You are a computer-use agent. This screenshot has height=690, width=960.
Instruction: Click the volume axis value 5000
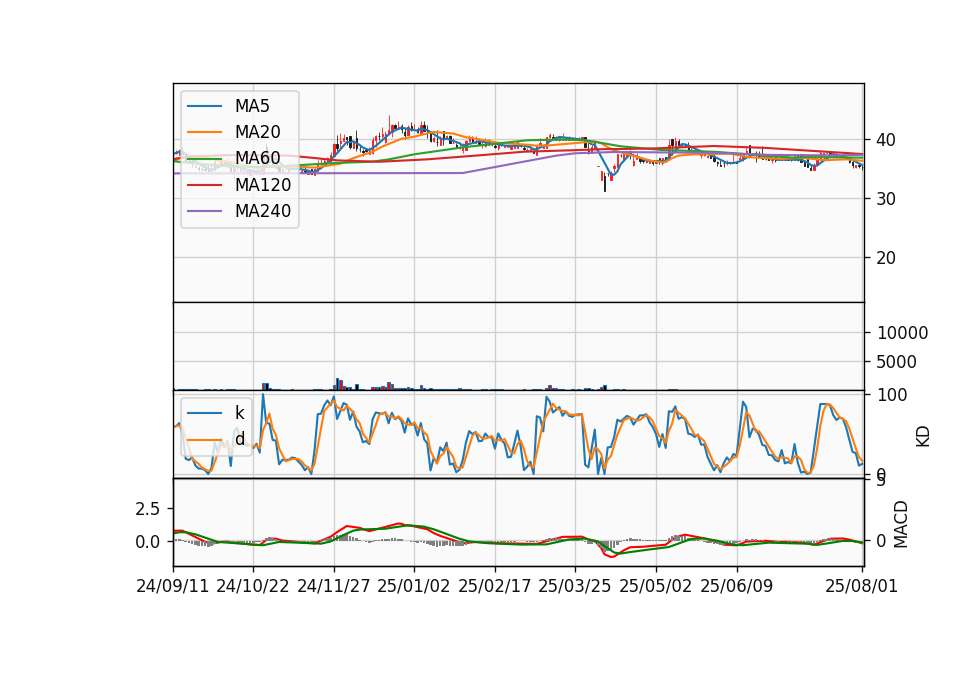[897, 362]
